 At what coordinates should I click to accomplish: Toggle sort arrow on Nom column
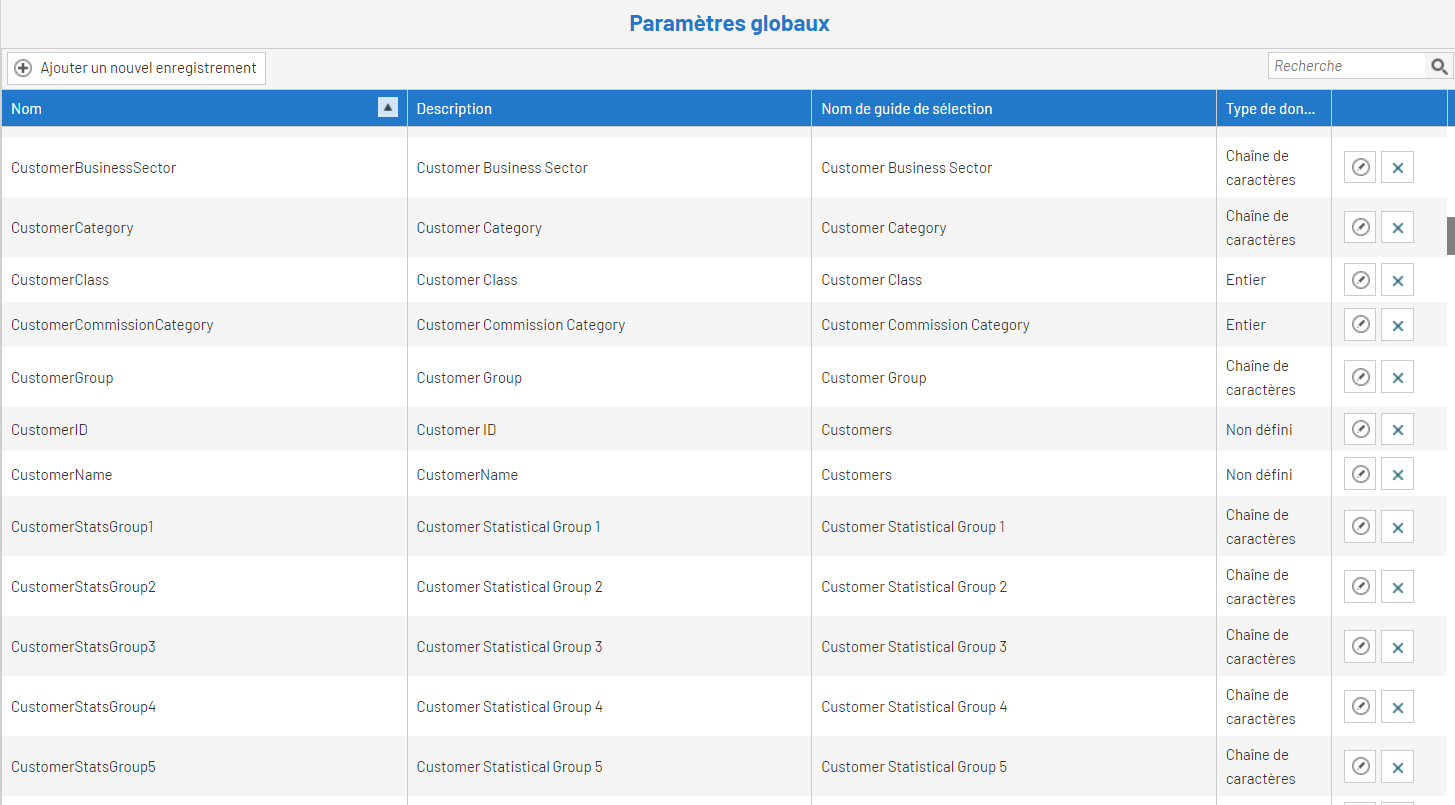click(388, 108)
